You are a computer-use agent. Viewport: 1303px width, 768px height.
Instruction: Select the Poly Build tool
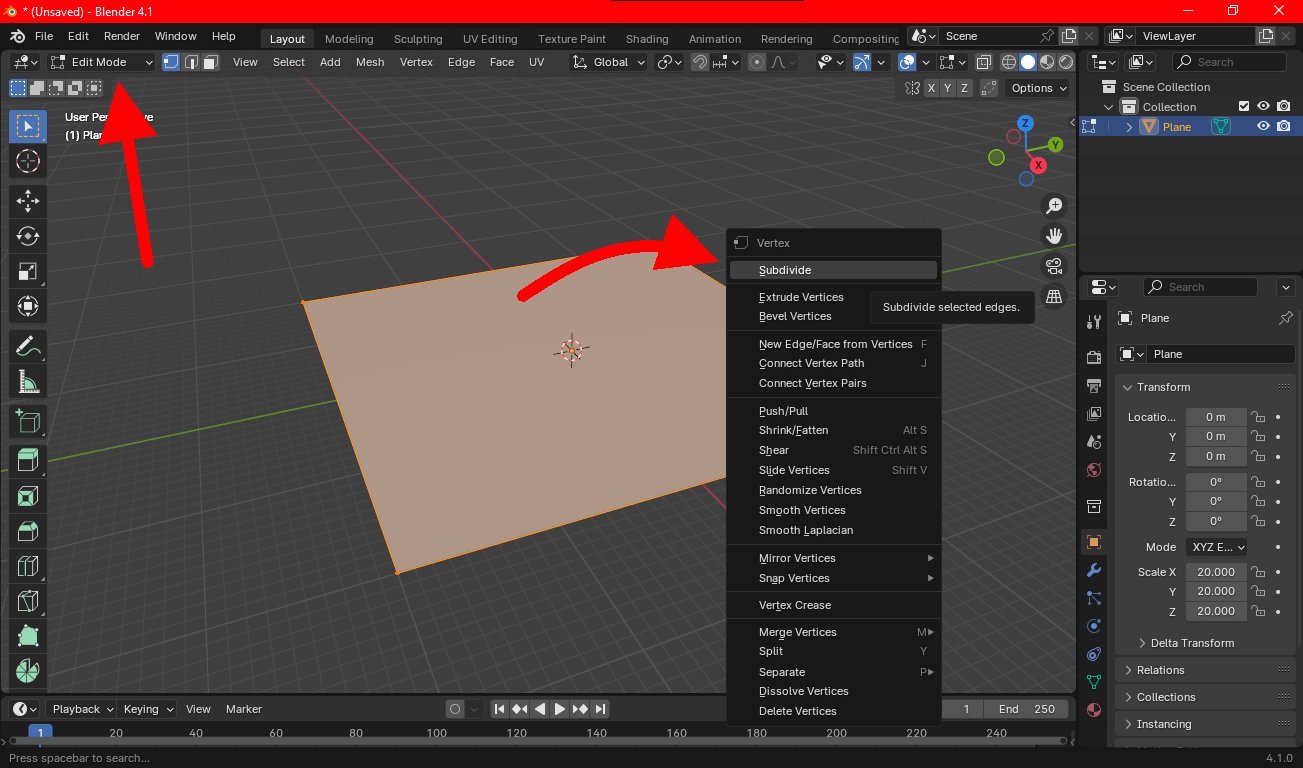coord(28,636)
